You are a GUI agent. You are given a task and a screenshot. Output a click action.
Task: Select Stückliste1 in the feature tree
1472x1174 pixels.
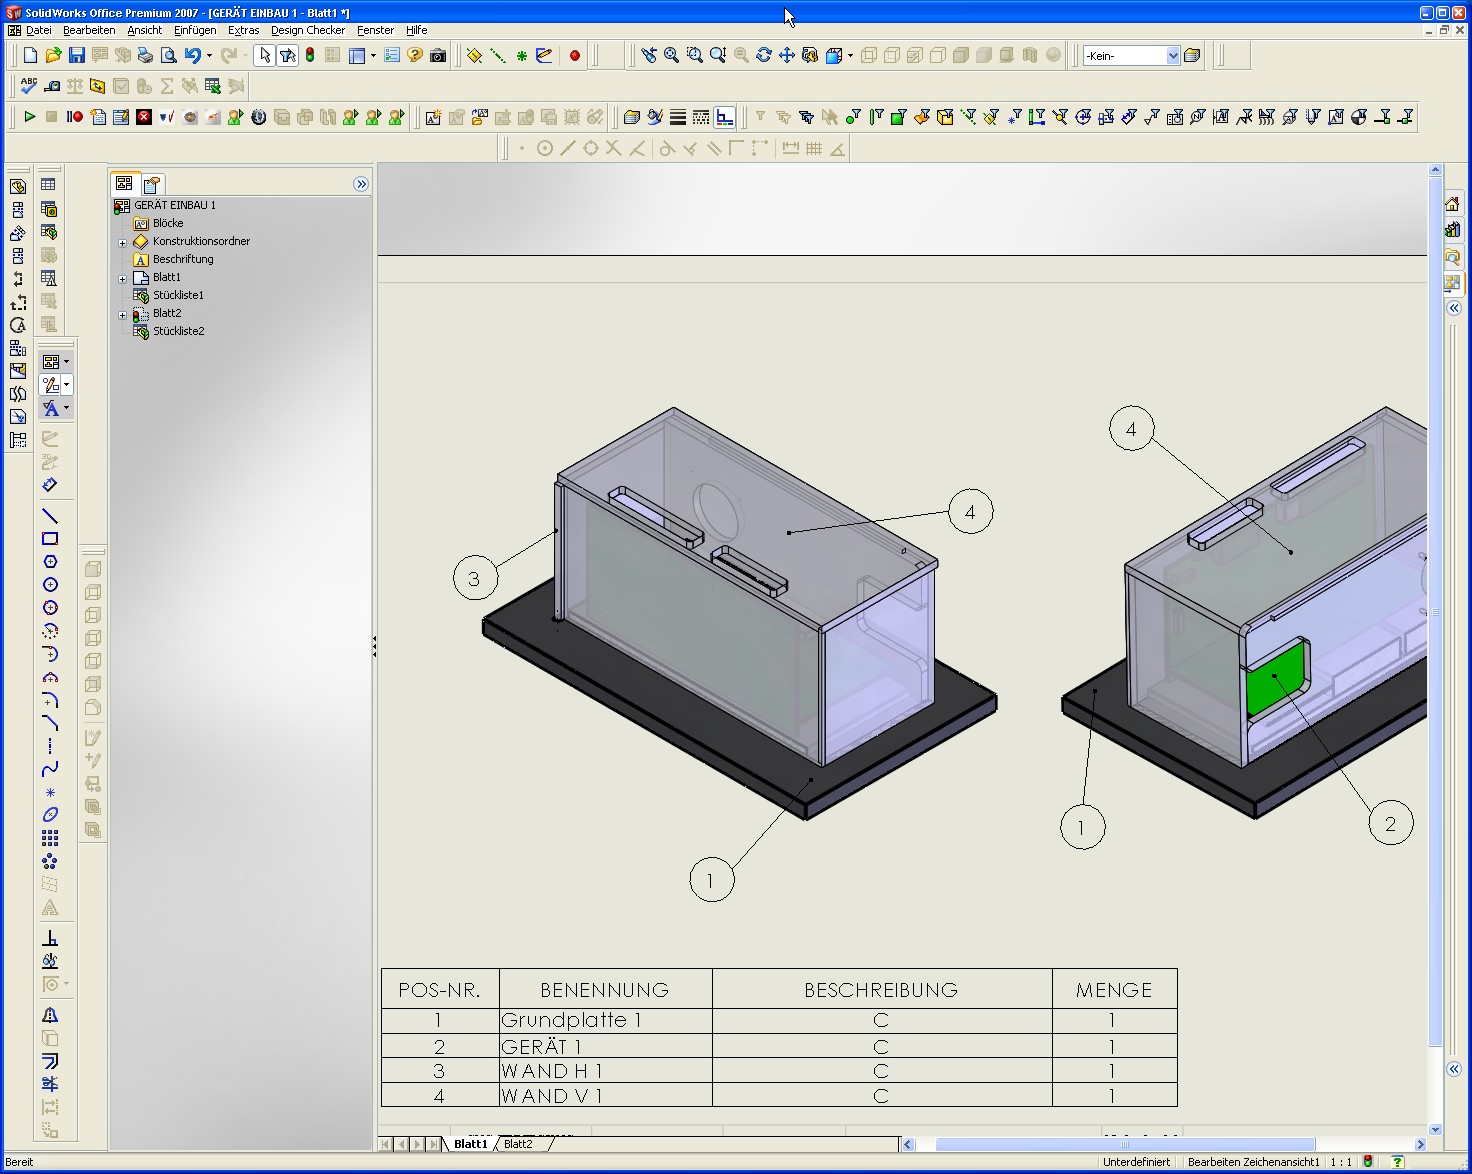click(178, 295)
